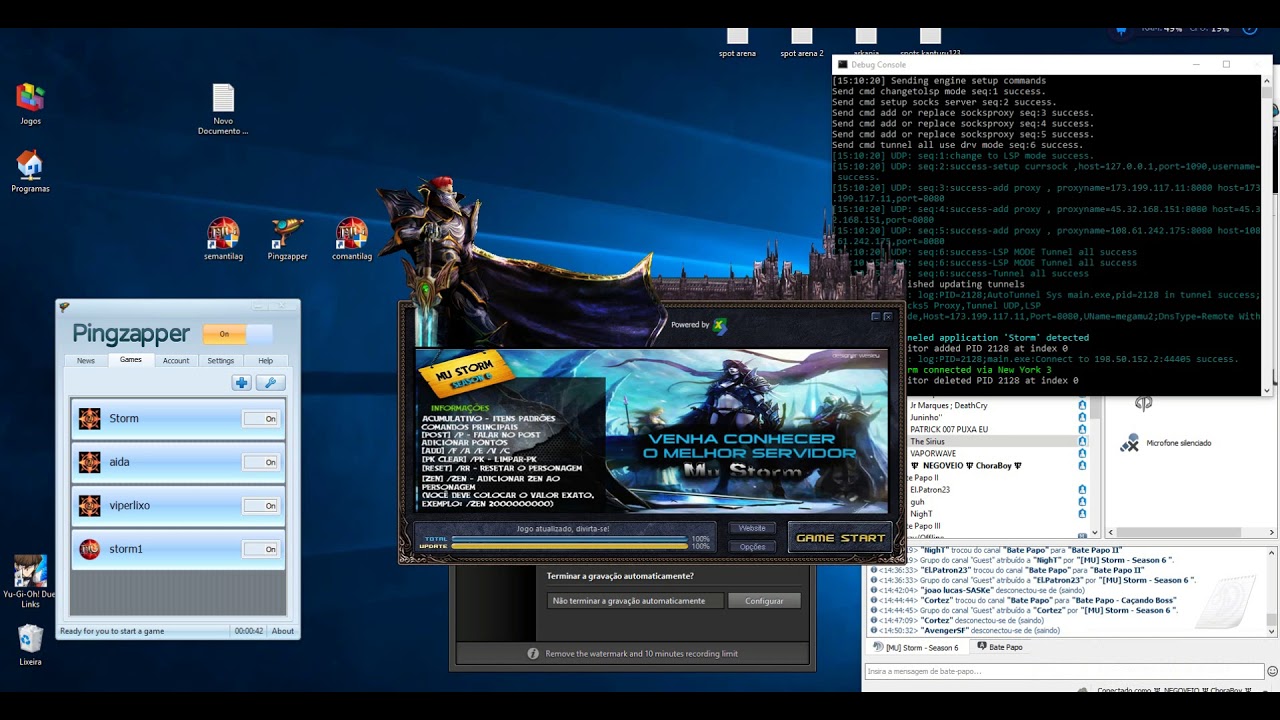1280x720 pixels.
Task: Select the semantilag desktop shortcut
Action: point(223,240)
